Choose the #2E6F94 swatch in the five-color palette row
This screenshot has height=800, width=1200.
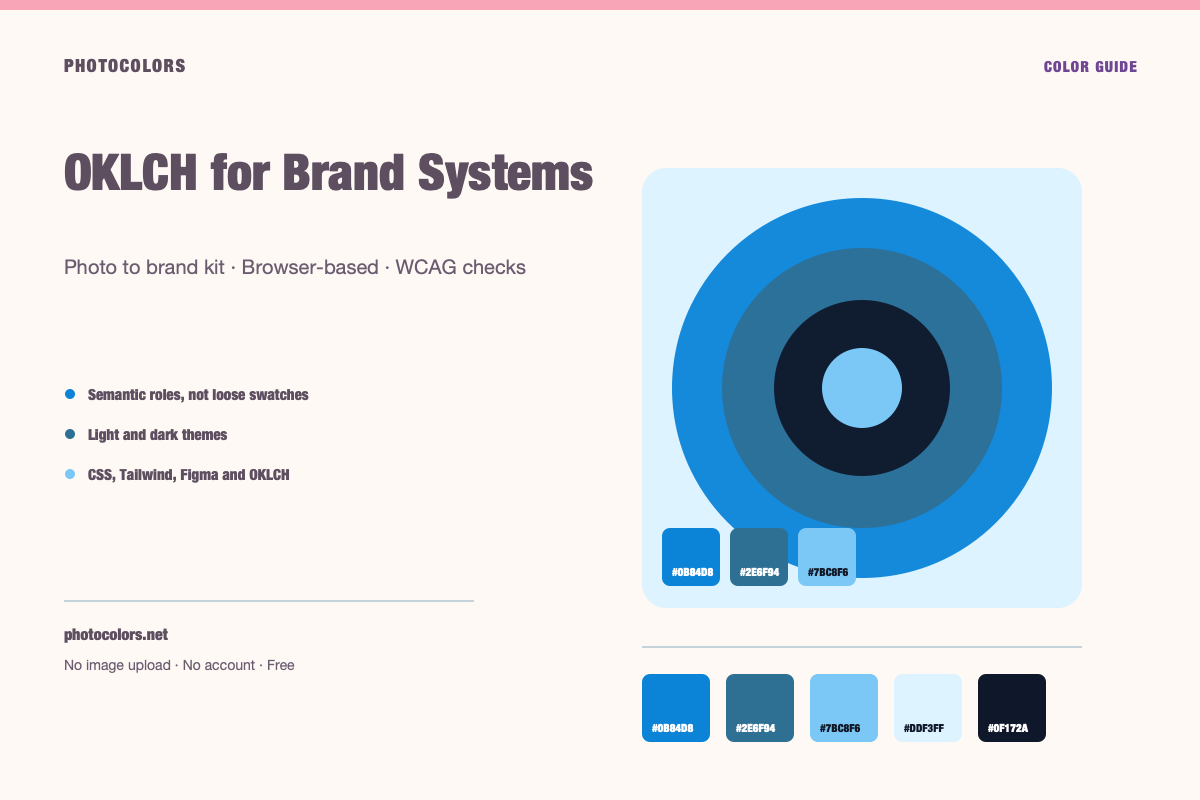(x=760, y=708)
